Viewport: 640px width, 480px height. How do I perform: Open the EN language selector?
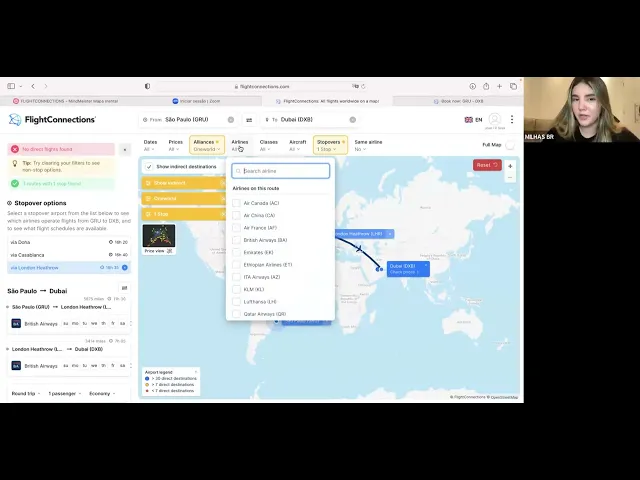pos(473,120)
